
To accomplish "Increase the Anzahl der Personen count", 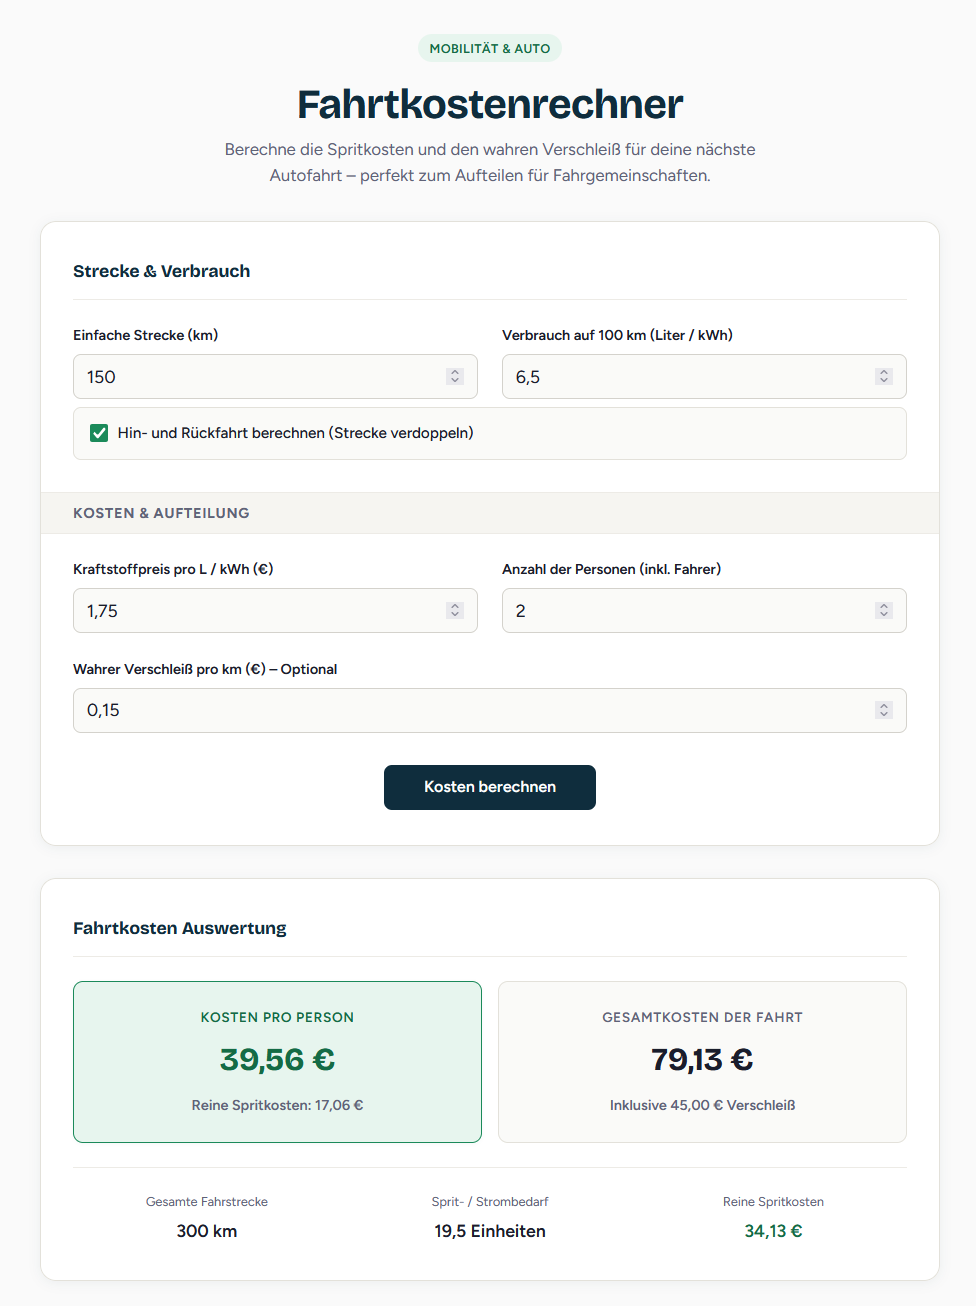I will 884,605.
